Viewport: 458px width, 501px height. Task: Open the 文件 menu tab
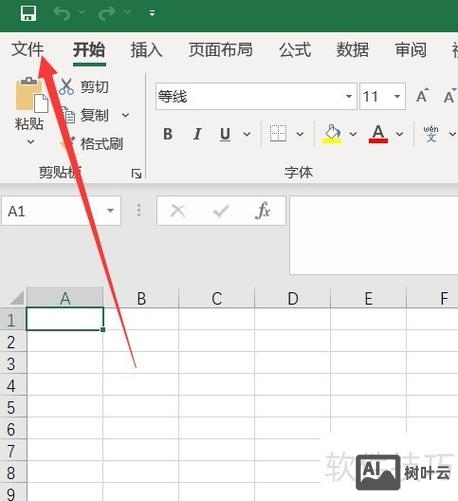pyautogui.click(x=28, y=50)
